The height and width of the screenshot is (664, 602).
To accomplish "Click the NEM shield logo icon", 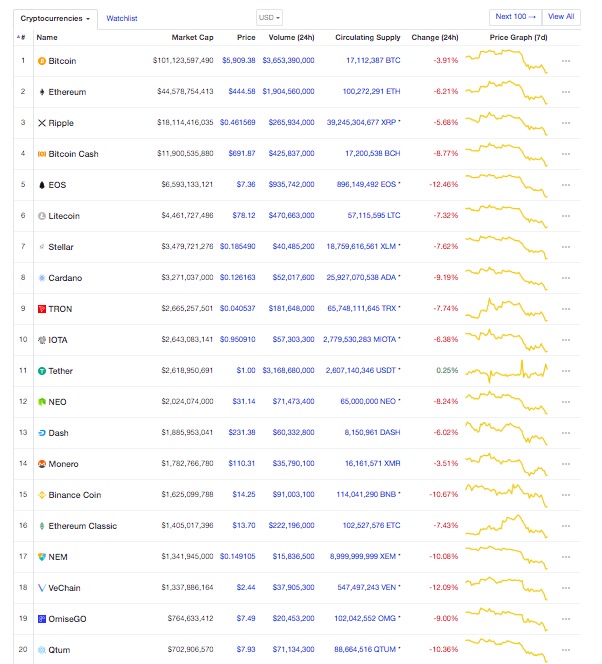I will (41, 557).
